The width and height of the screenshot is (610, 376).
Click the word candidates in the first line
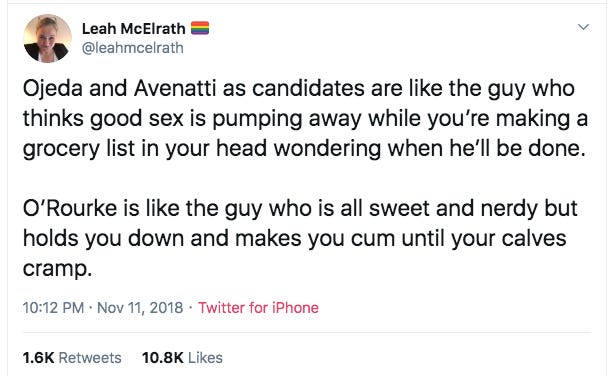point(308,88)
